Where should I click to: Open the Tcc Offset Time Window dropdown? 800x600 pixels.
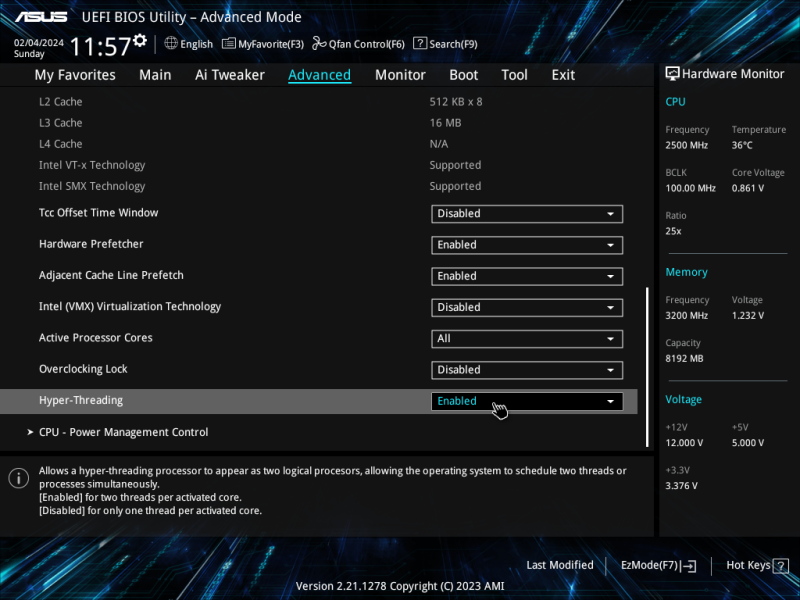[527, 214]
